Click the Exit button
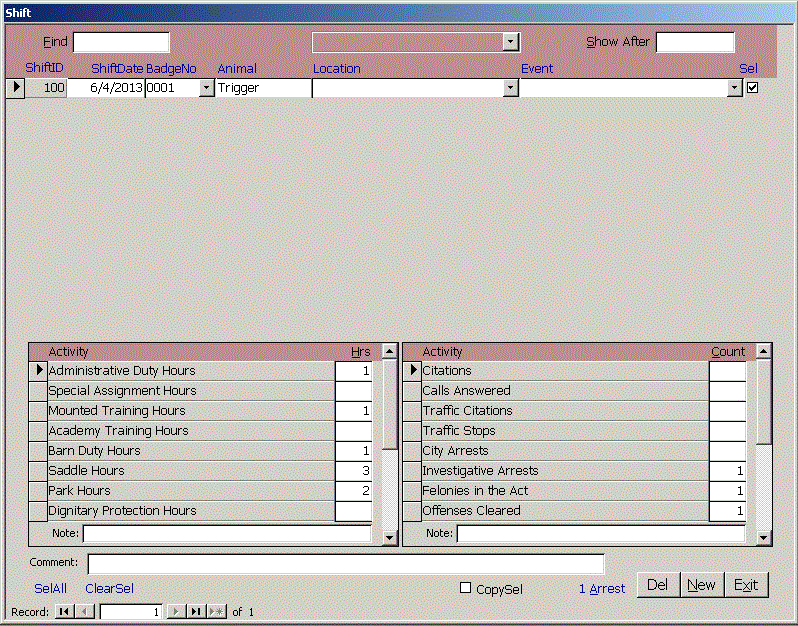 pyautogui.click(x=746, y=585)
